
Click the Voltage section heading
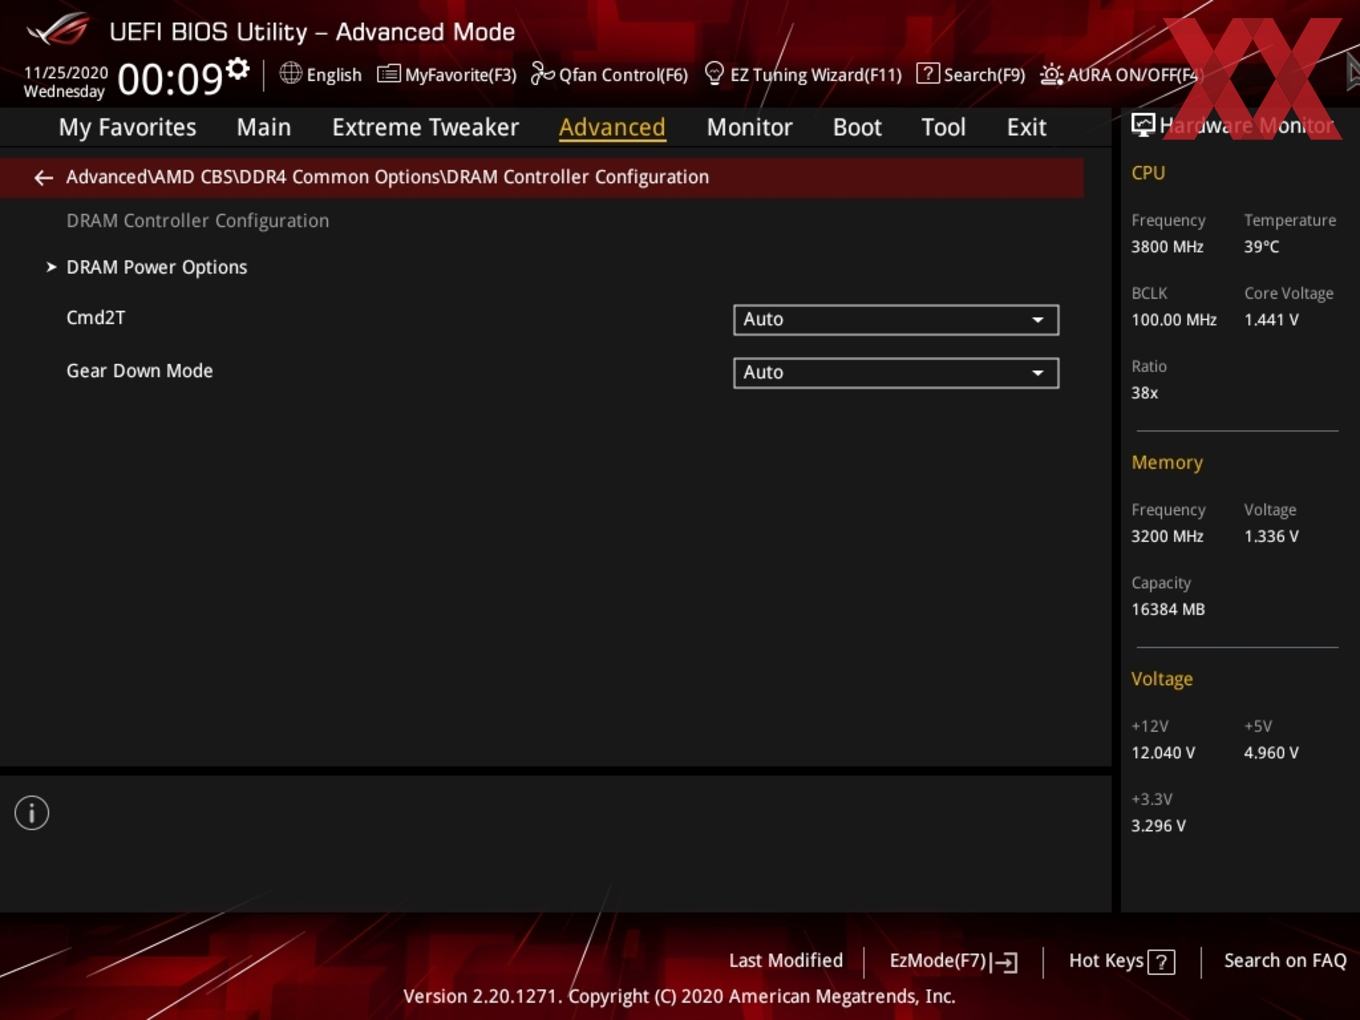pos(1162,679)
